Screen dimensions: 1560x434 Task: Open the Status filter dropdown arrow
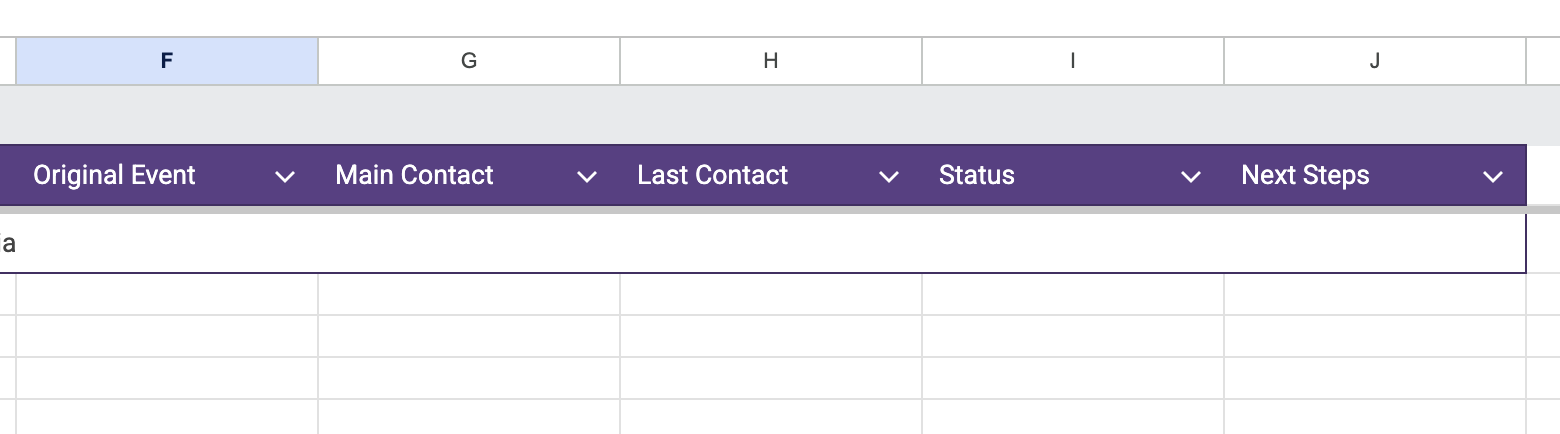click(x=1191, y=177)
